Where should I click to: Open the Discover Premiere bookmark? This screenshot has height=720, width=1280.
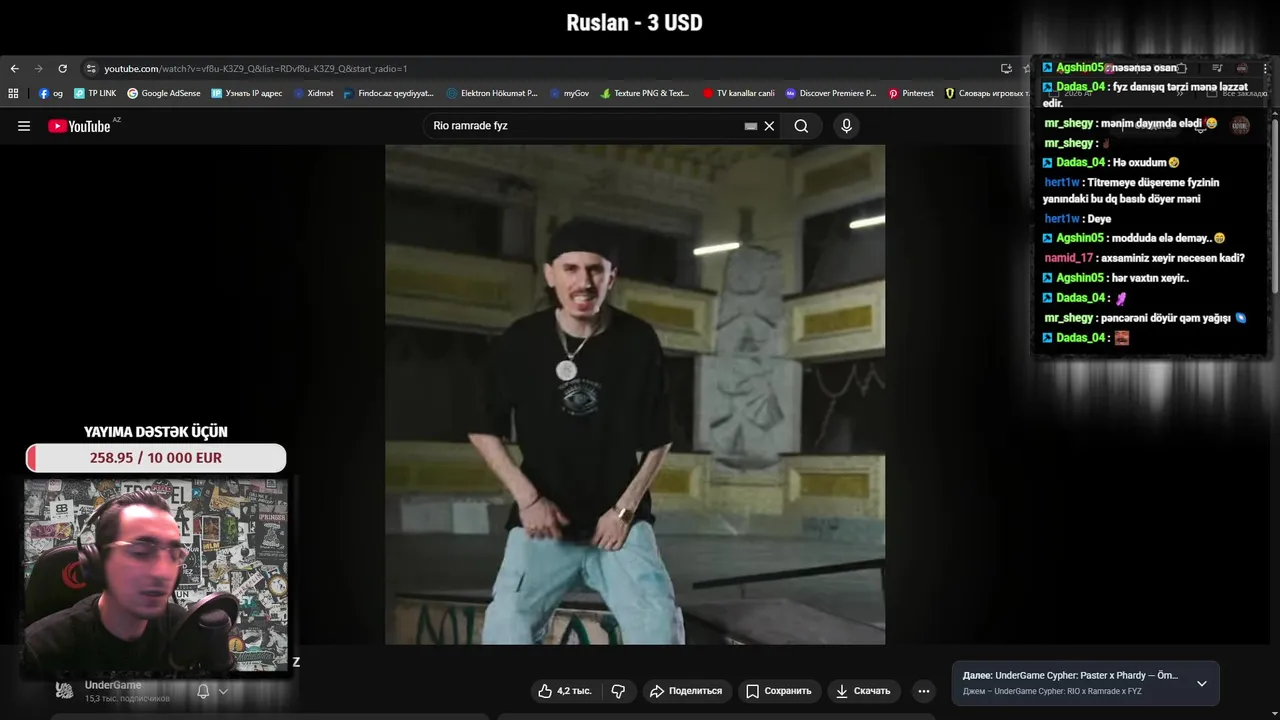pos(831,93)
